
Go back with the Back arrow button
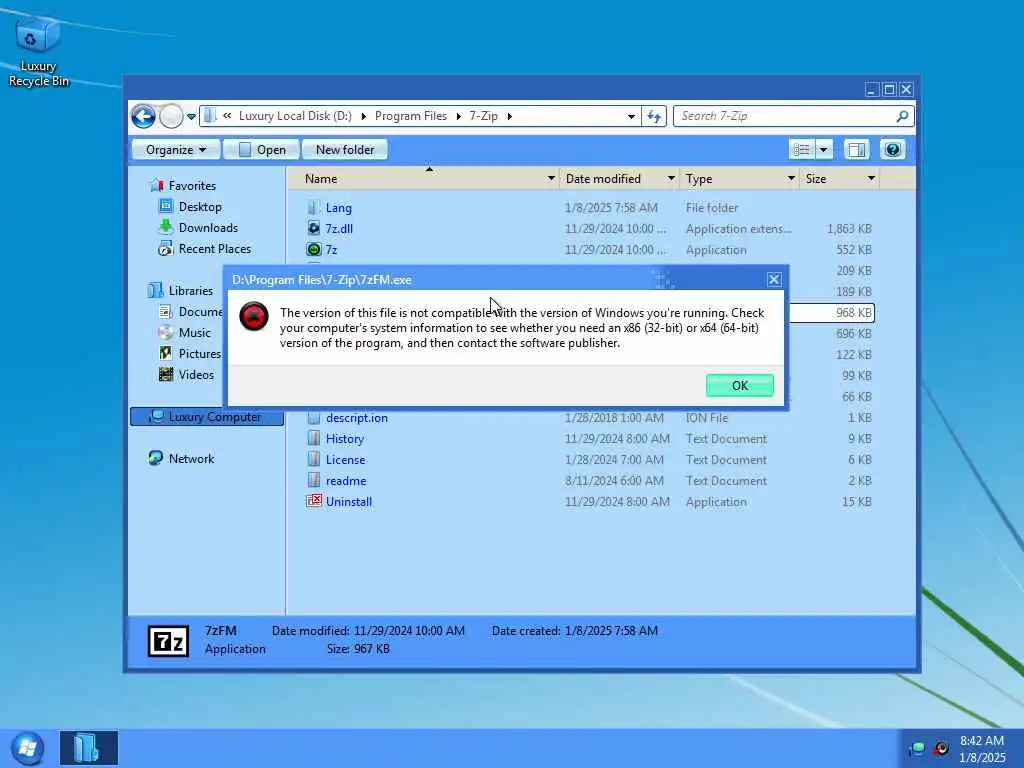tap(143, 116)
